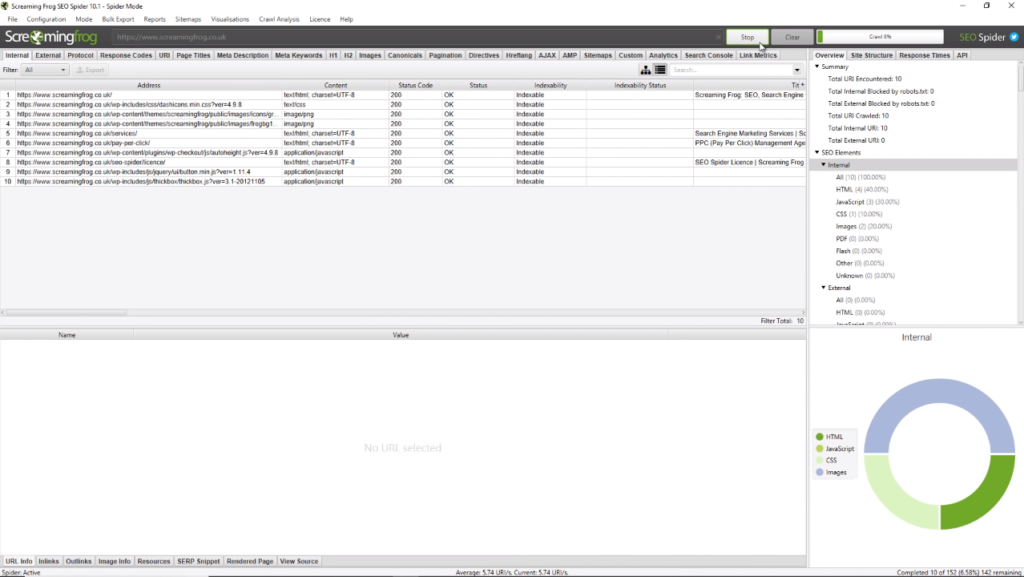Viewport: 1024px width, 577px height.
Task: Click the URL address input field
Action: pyautogui.click(x=415, y=37)
